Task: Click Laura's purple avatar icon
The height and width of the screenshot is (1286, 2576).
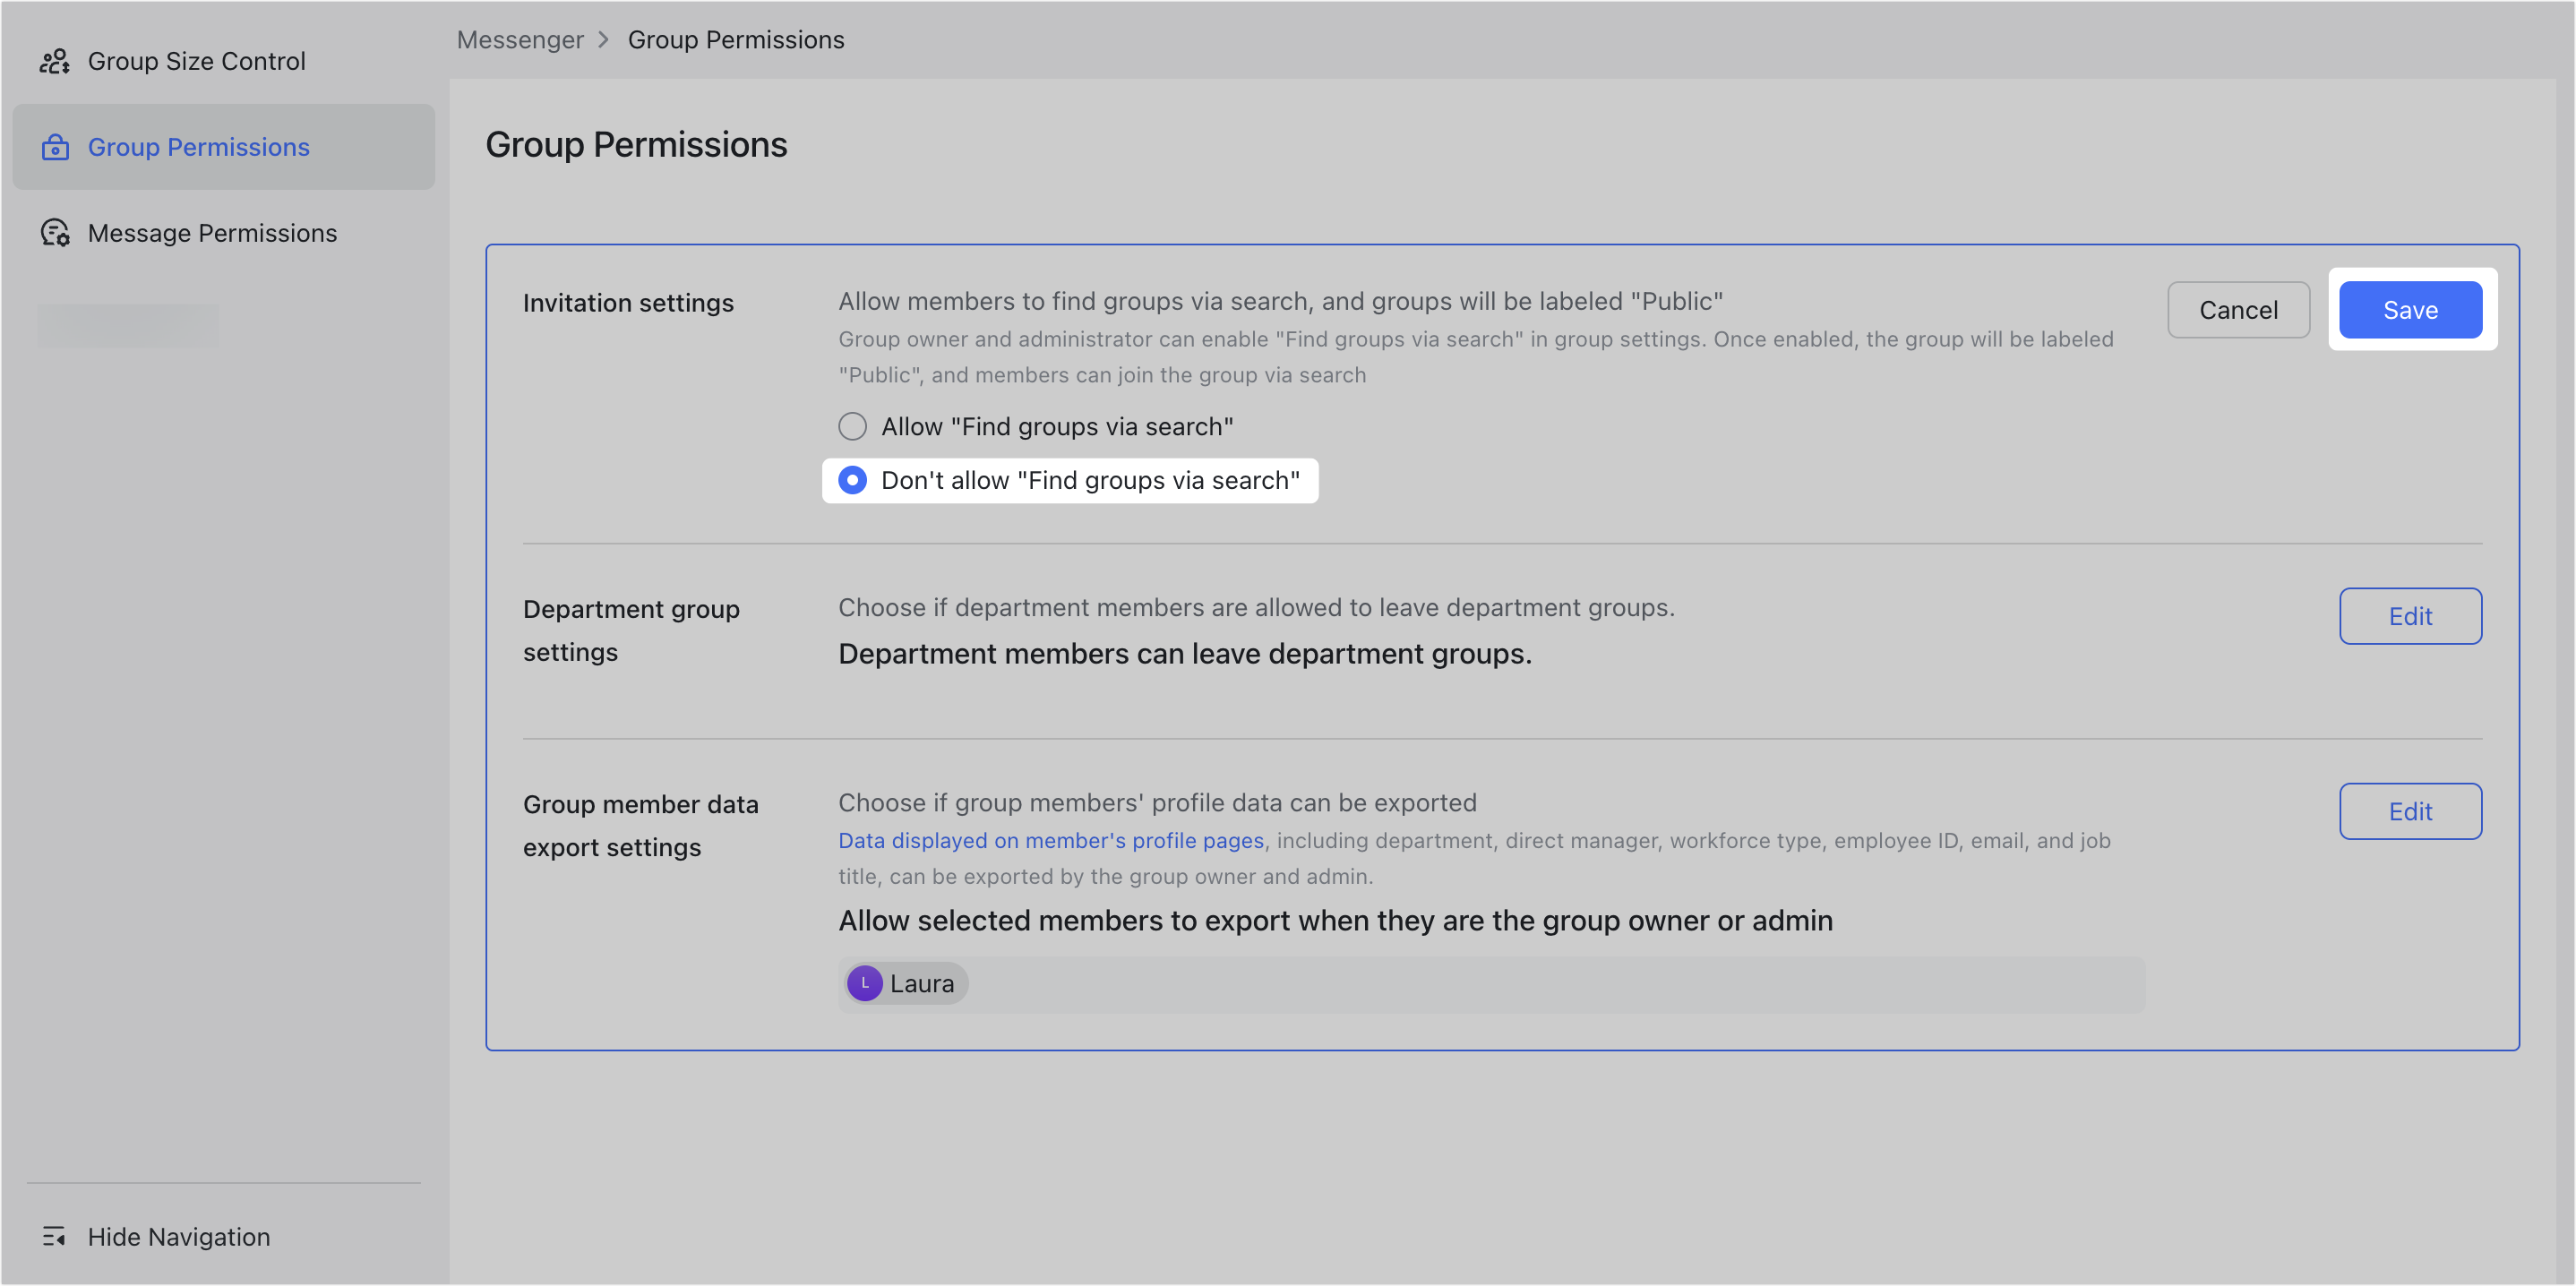Action: [x=864, y=984]
